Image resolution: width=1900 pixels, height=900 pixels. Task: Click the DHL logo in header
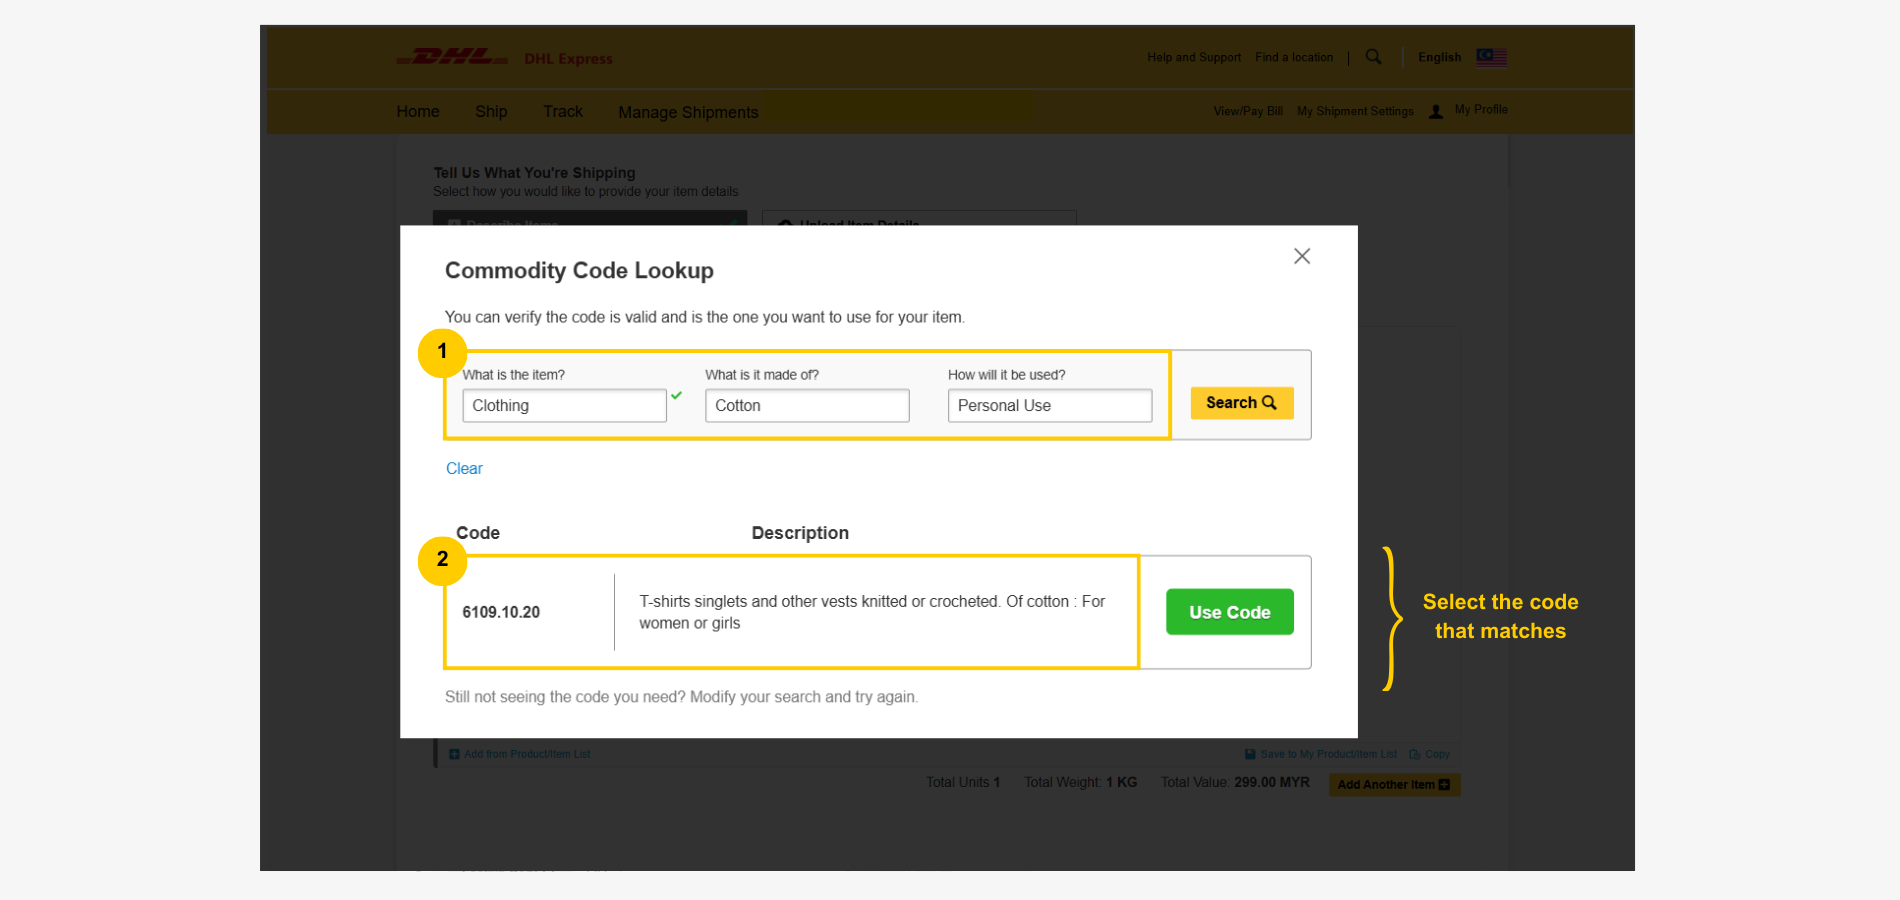[452, 57]
